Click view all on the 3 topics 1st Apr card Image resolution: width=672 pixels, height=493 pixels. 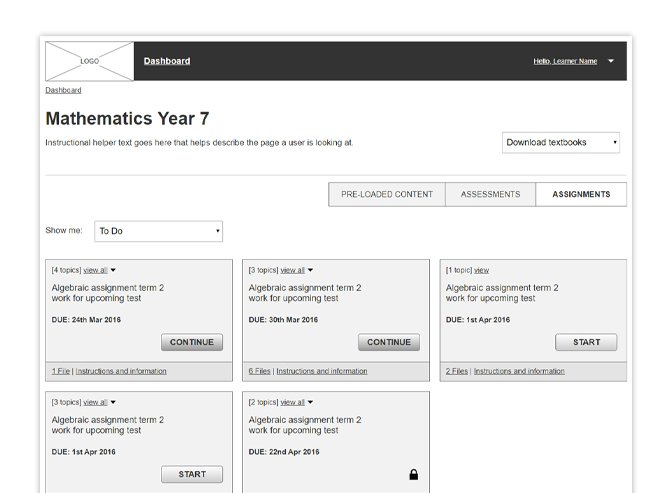point(95,402)
